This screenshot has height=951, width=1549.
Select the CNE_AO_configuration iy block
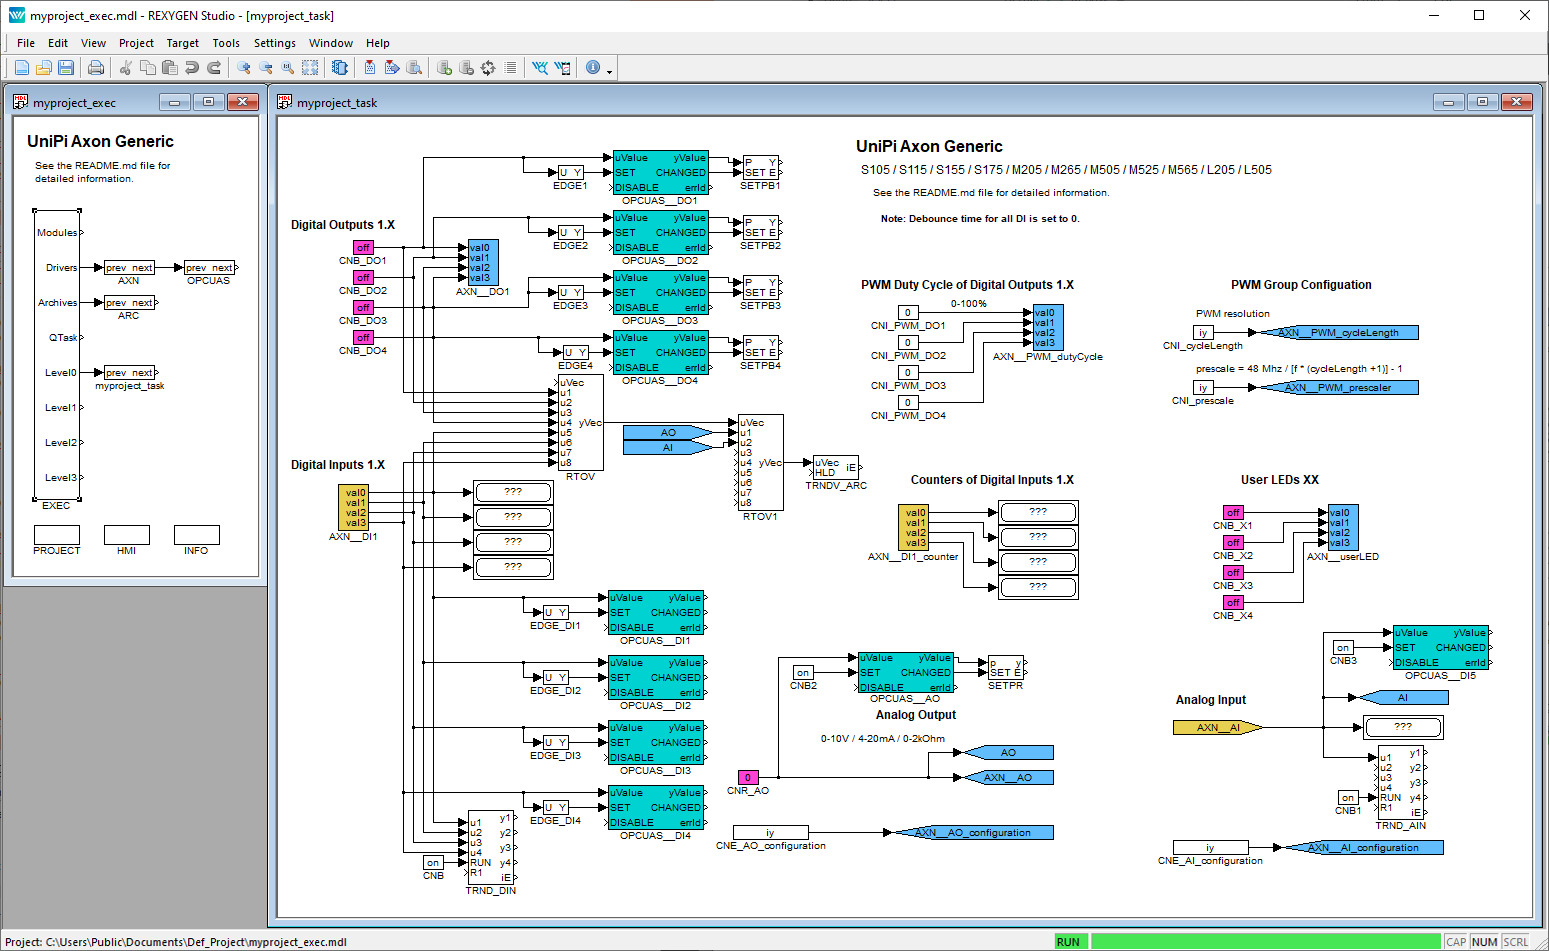(770, 832)
